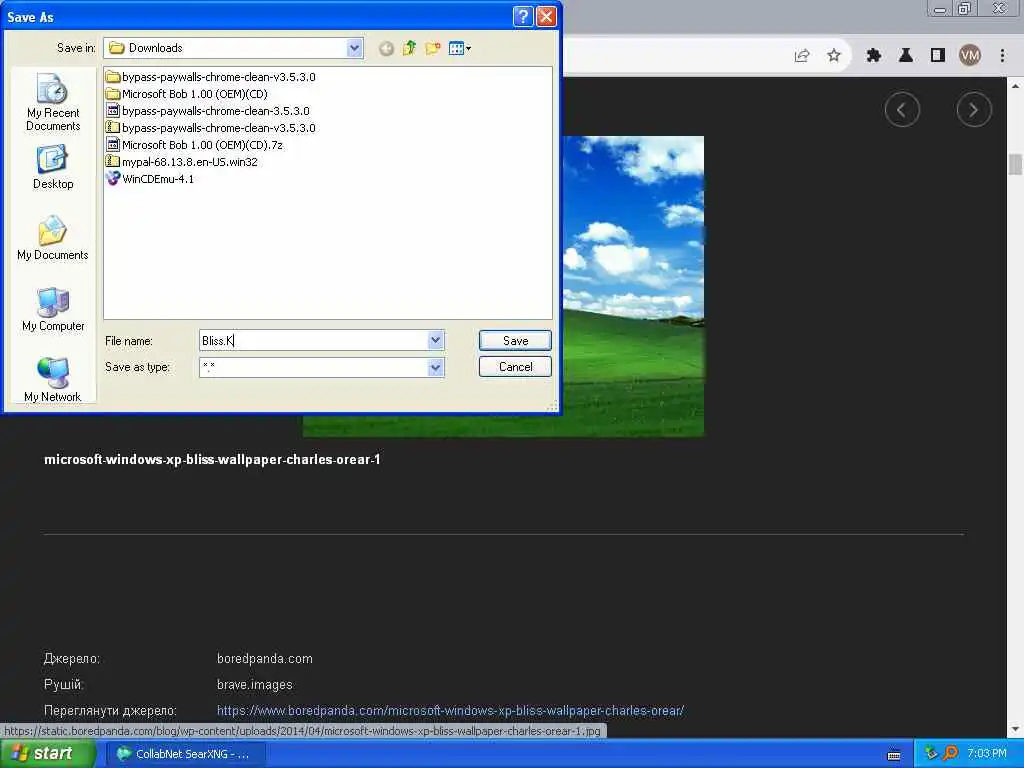Open the browser Extensions puzzle icon
Viewport: 1024px width, 768px height.
(874, 56)
